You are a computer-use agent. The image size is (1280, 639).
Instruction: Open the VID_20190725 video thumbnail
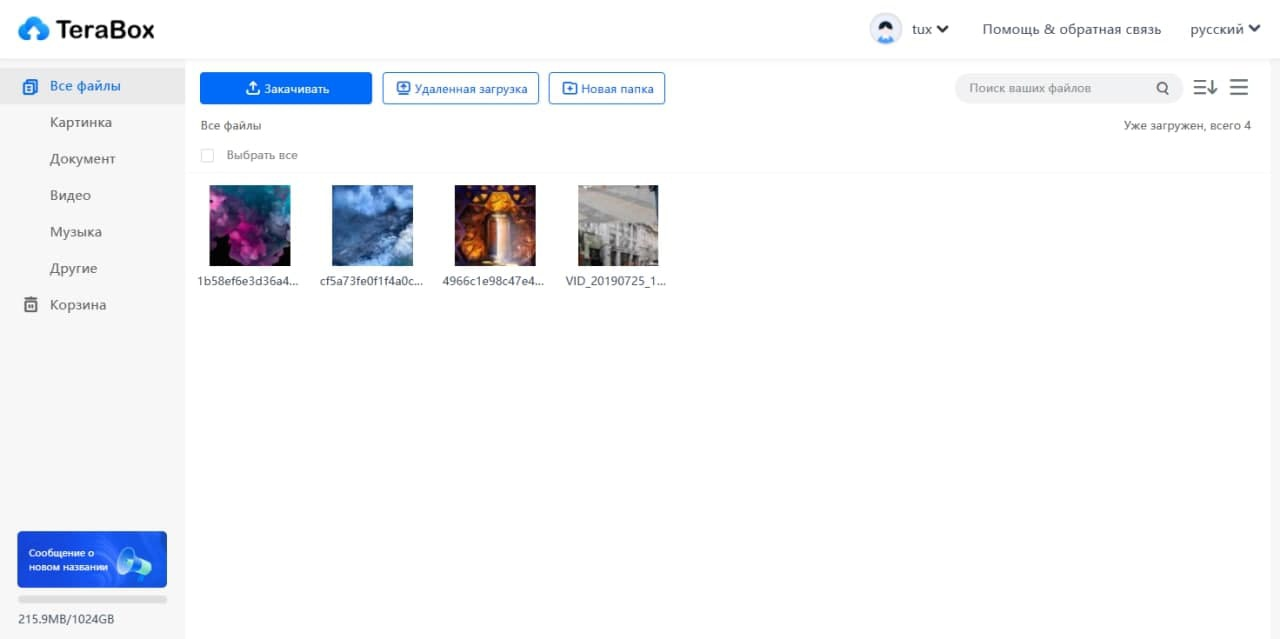(618, 225)
